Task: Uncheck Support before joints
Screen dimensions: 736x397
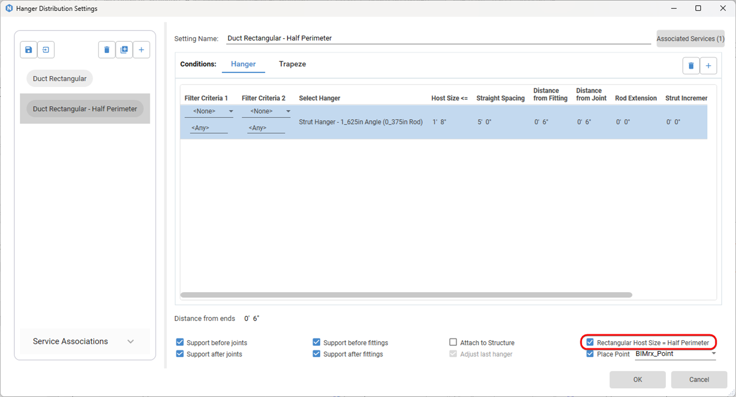Action: click(x=180, y=342)
